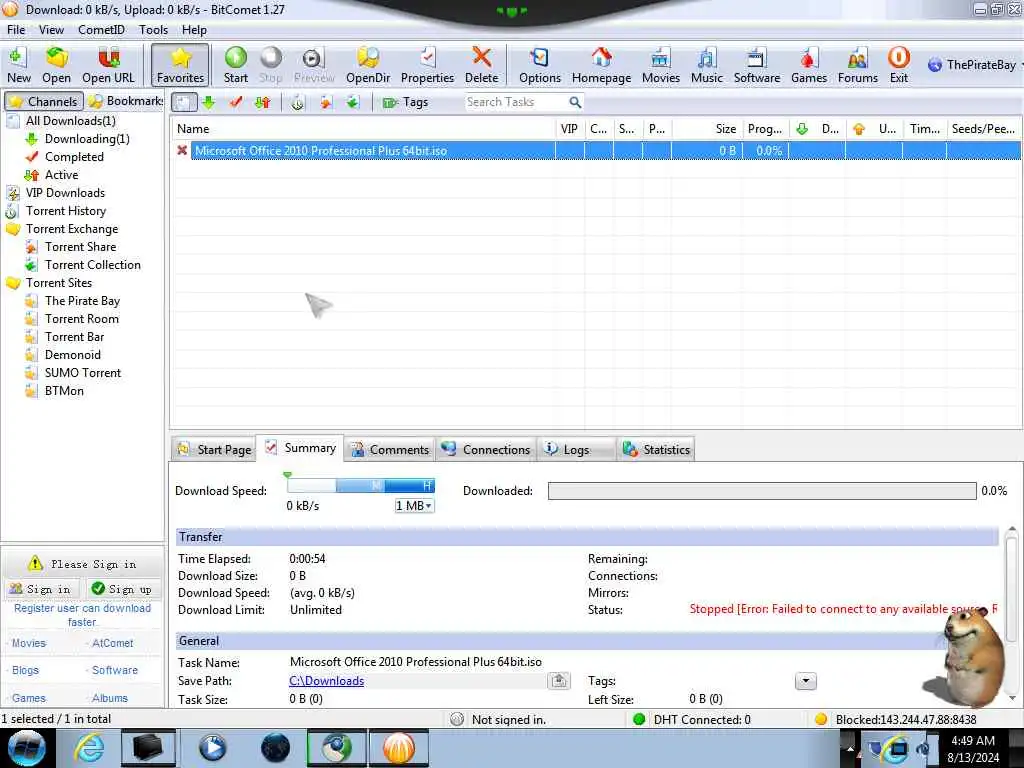Go to Homepage house icon
1024x768 pixels.
point(601,65)
